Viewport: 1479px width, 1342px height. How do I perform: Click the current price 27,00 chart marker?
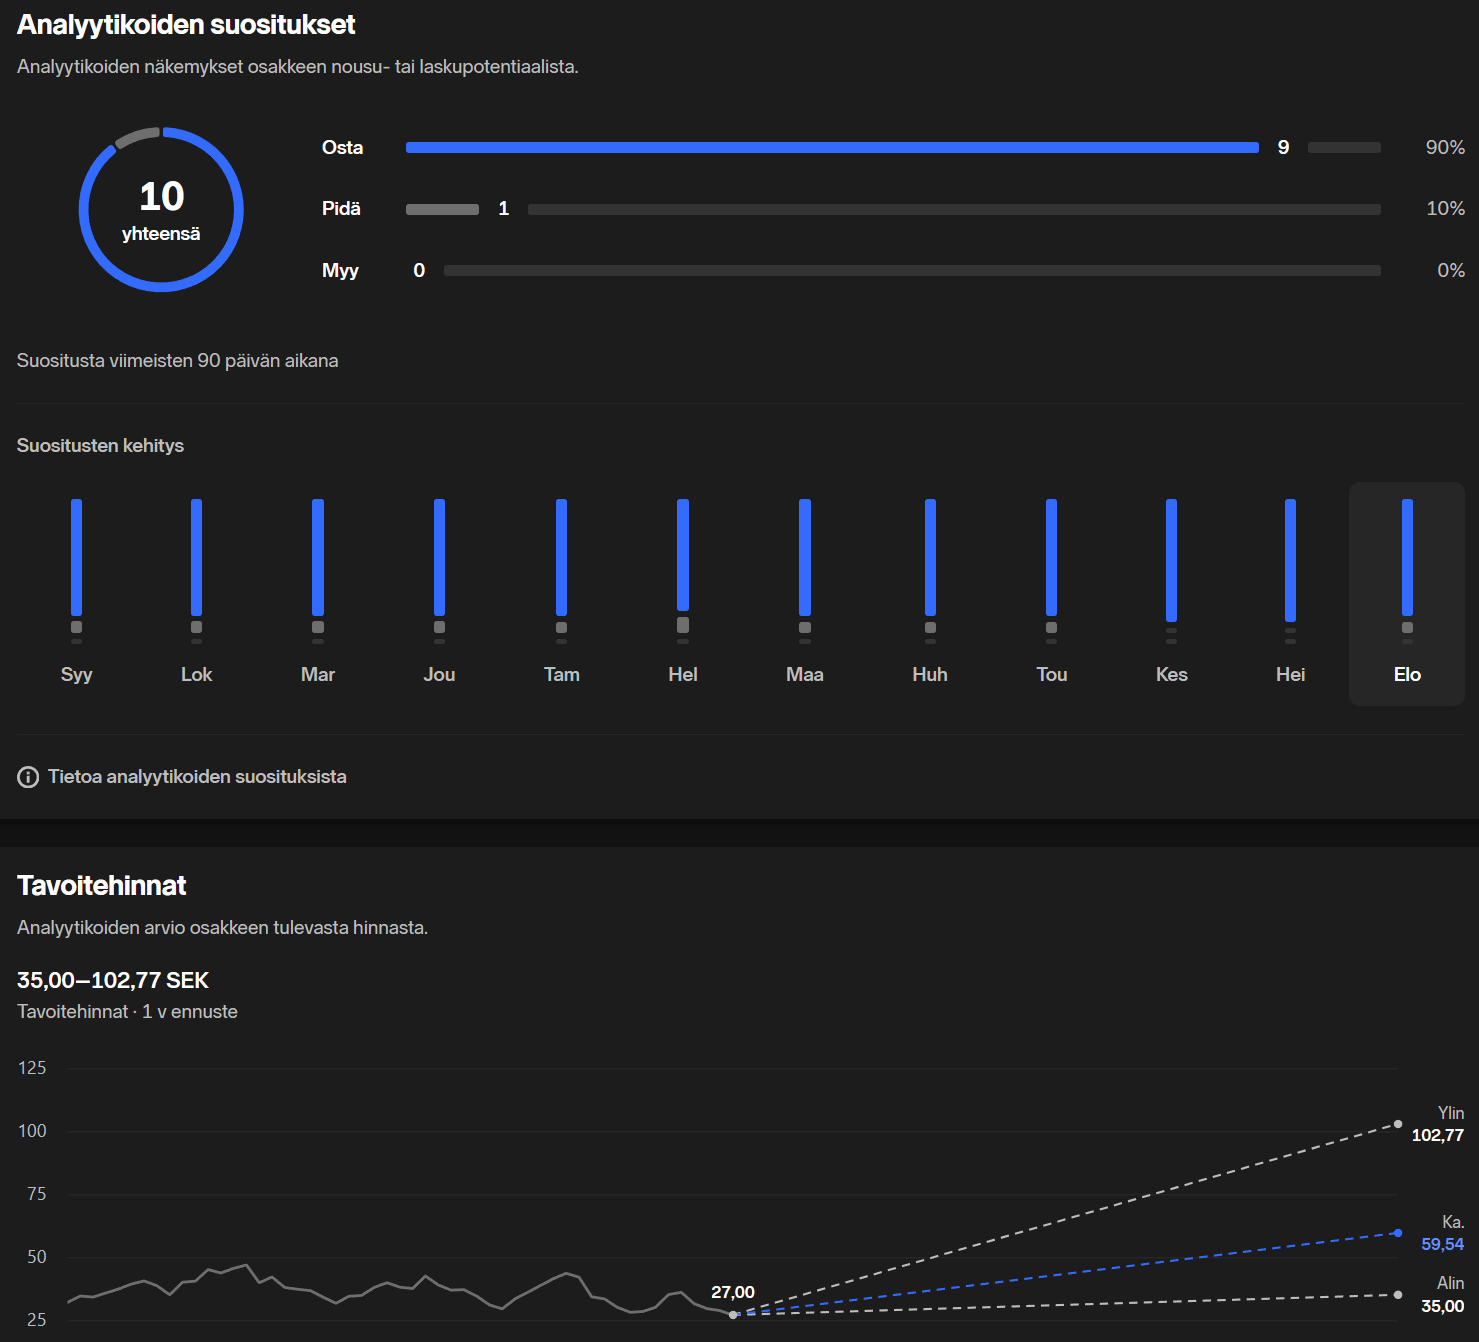733,1314
